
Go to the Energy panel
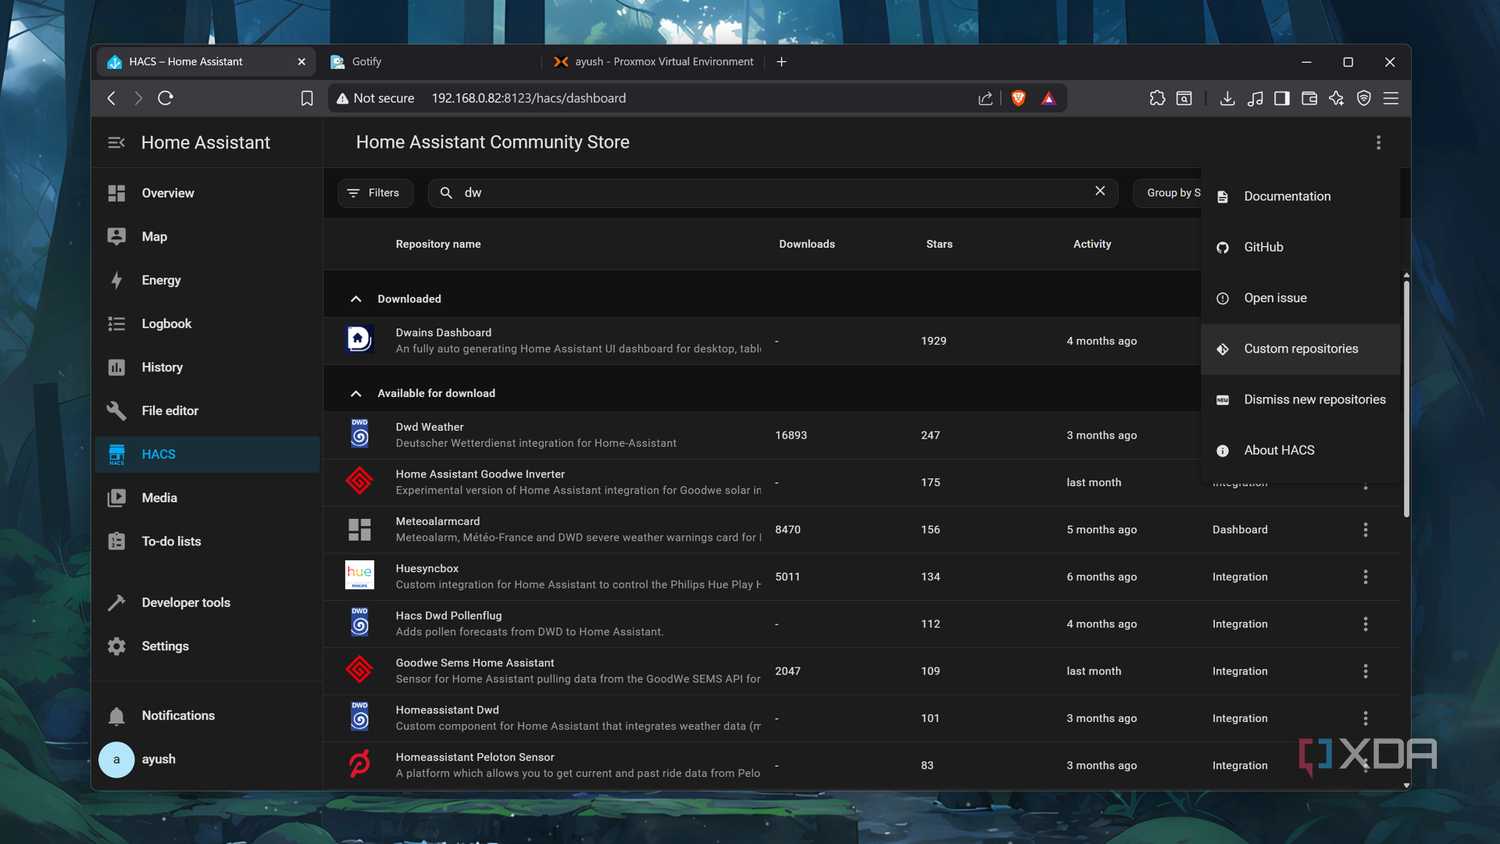(207, 280)
